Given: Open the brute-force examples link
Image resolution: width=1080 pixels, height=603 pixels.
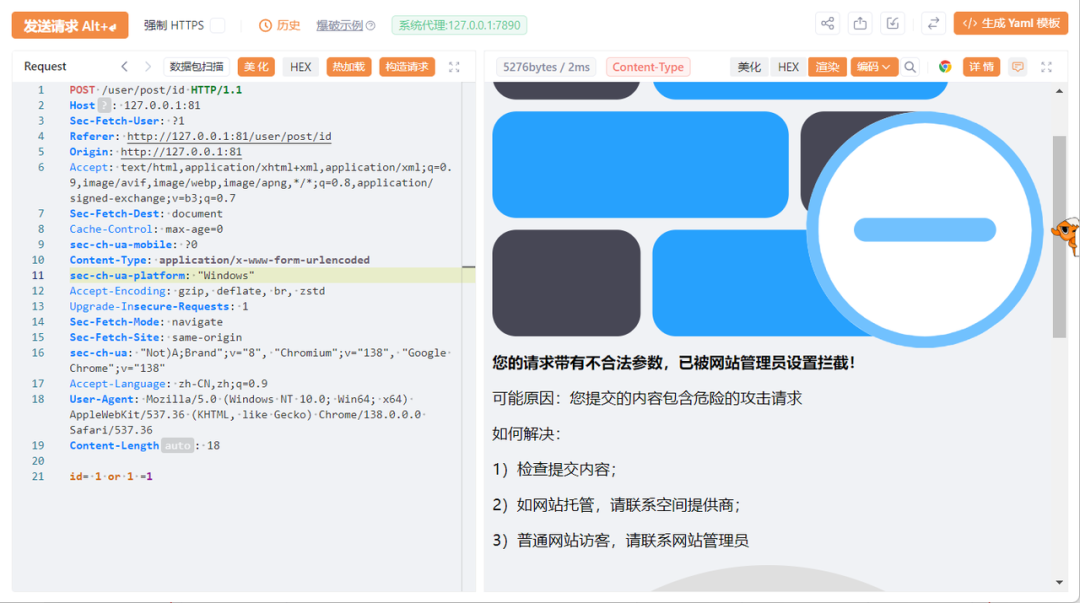Looking at the screenshot, I should [339, 25].
